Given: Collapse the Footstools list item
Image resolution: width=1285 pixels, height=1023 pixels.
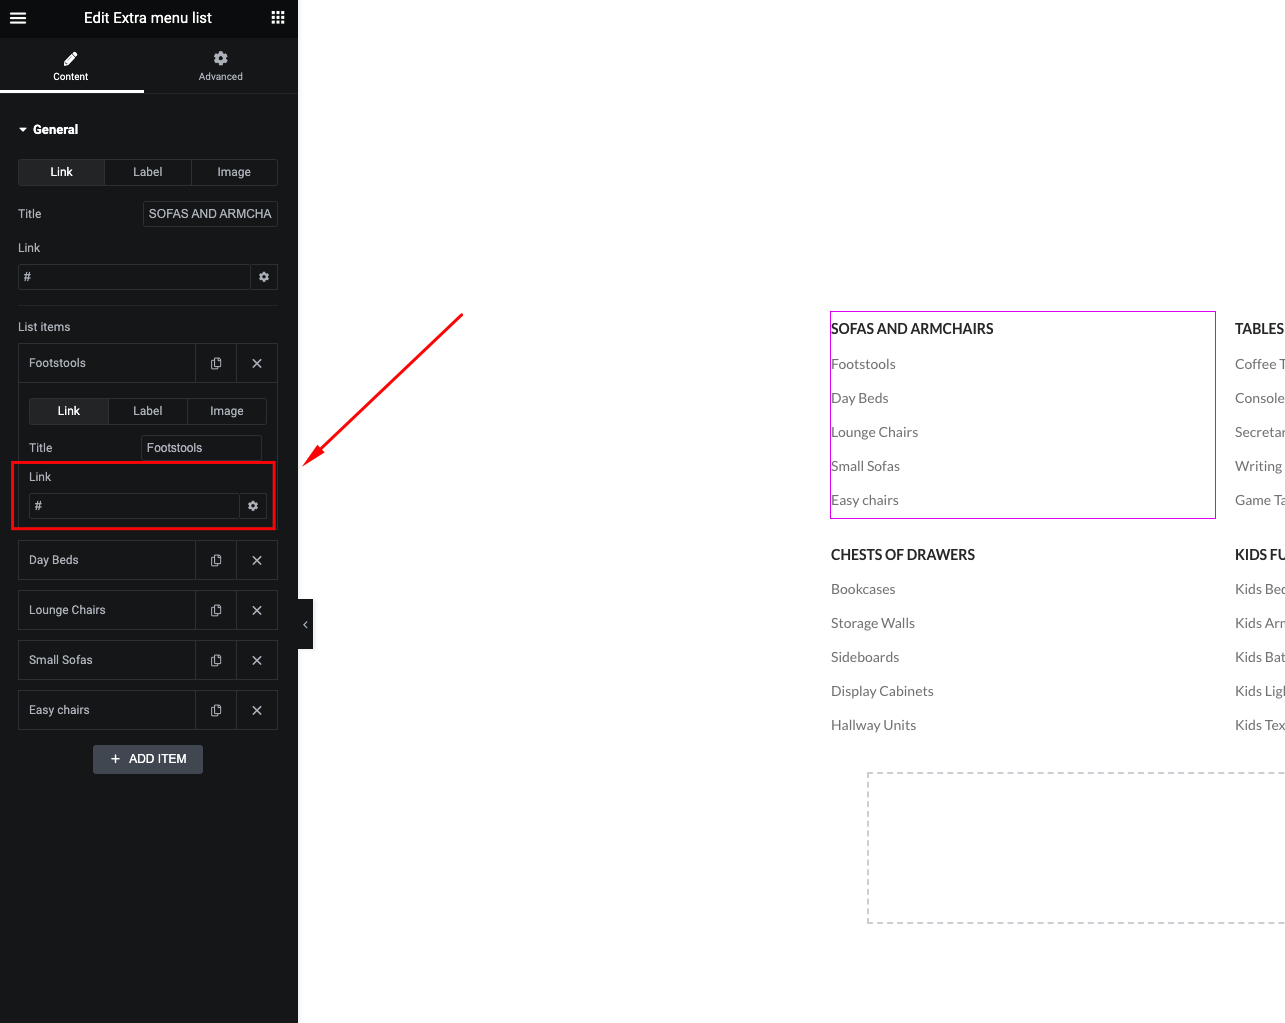Looking at the screenshot, I should click(106, 363).
